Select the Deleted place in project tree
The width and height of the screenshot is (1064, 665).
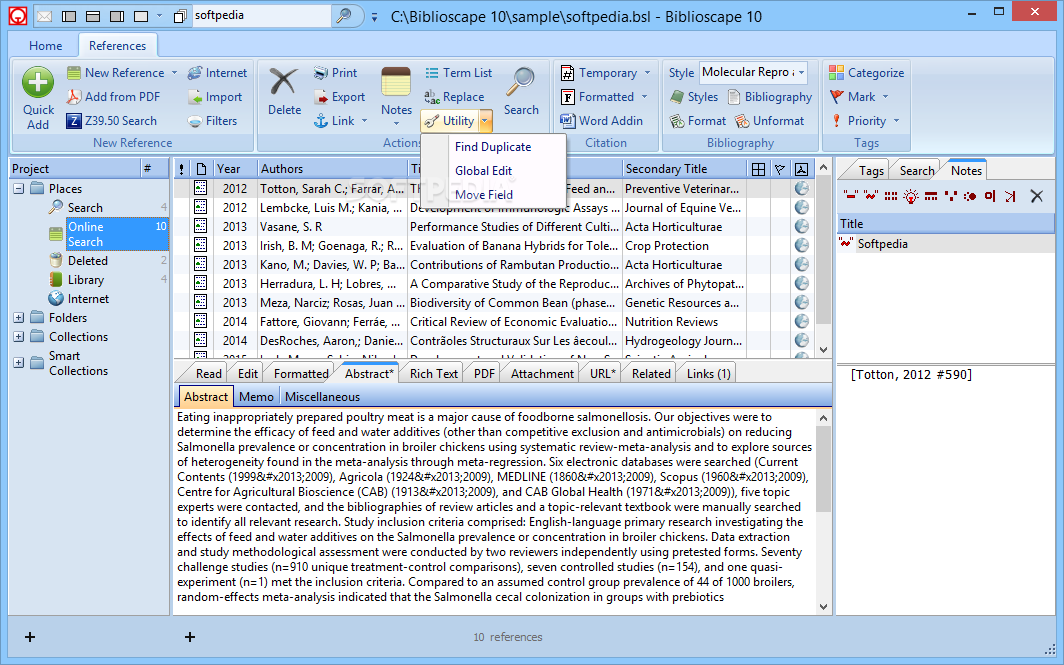coord(88,261)
